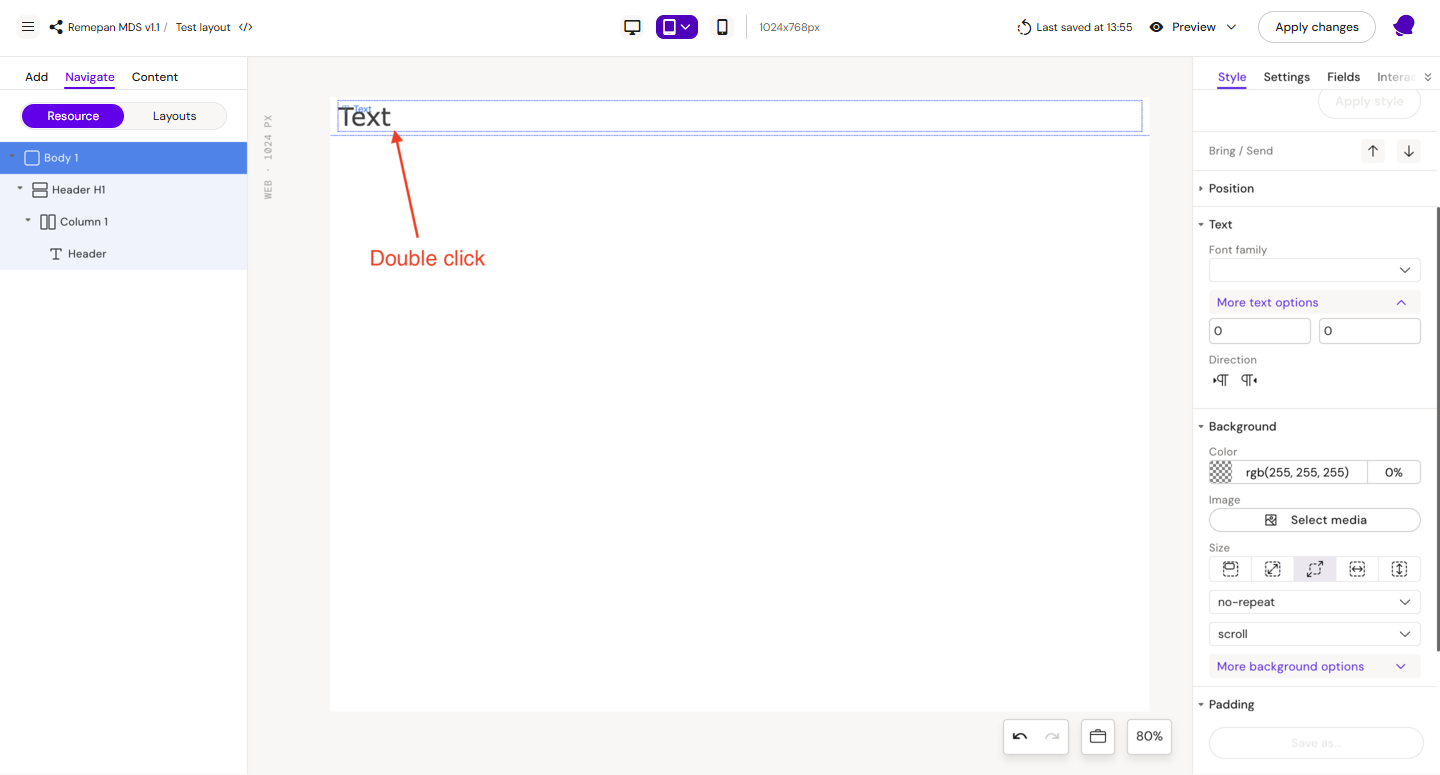The width and height of the screenshot is (1440, 775).
Task: Set text direction left-to-right
Action: click(1220, 380)
